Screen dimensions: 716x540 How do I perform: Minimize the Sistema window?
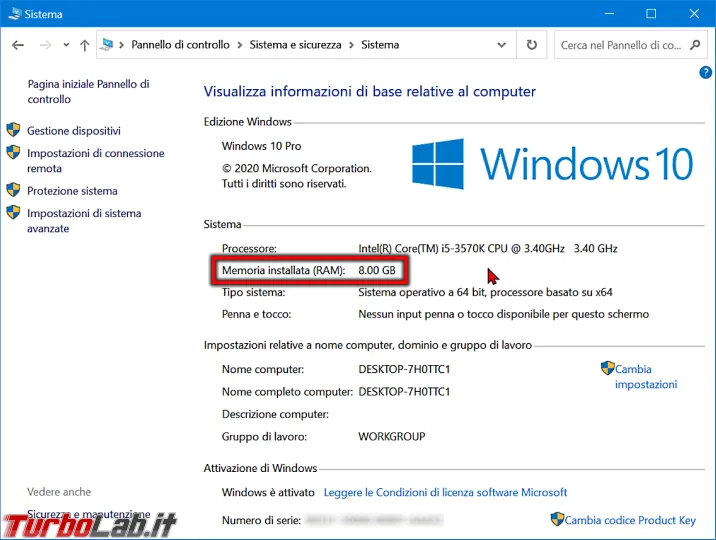tap(609, 14)
